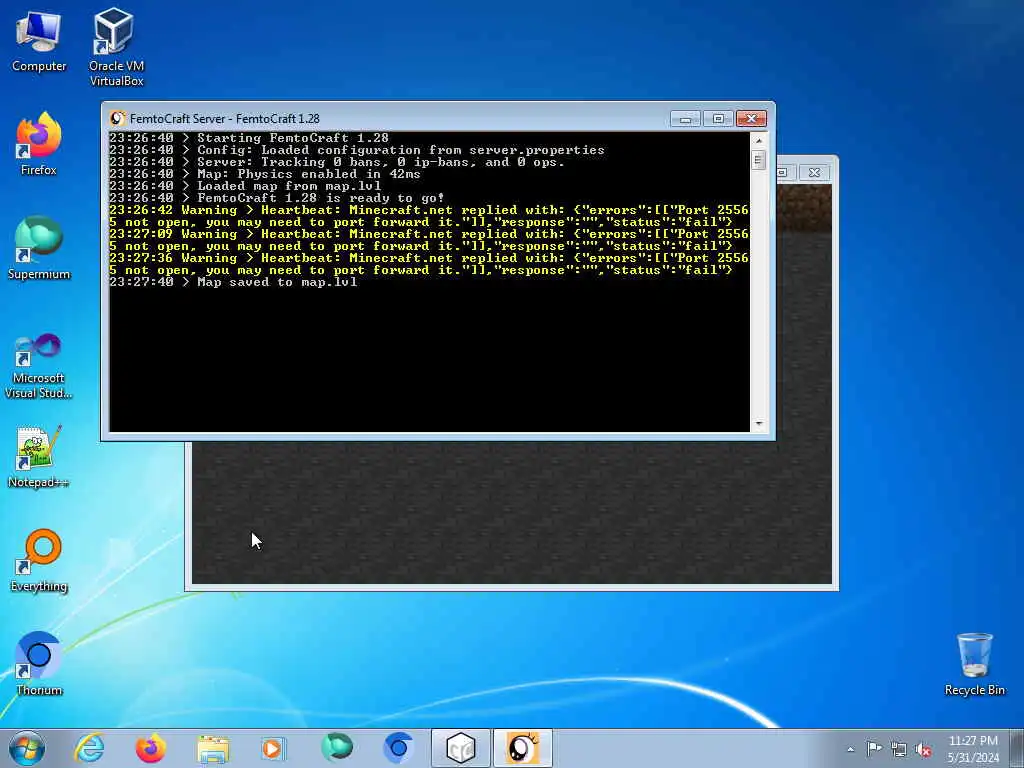The image size is (1024, 768).
Task: Select the Everything search desktop shortcut
Action: [x=39, y=560]
